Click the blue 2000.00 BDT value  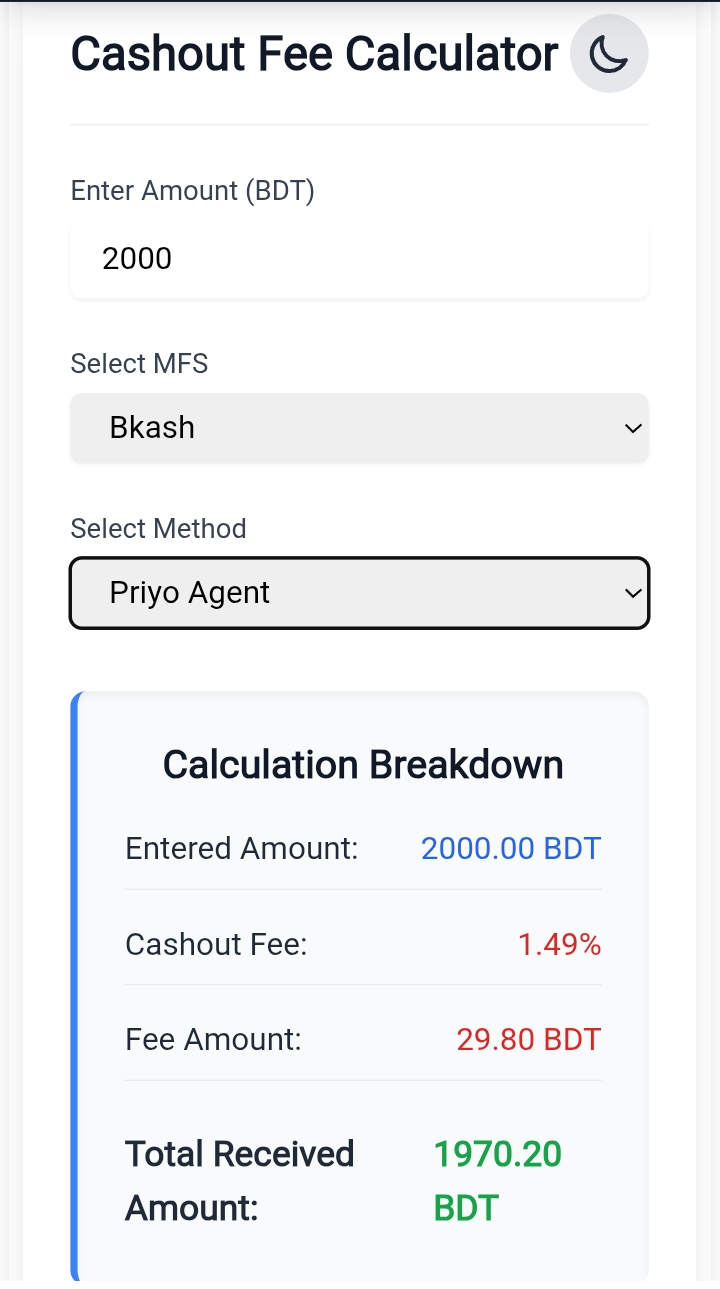point(511,849)
